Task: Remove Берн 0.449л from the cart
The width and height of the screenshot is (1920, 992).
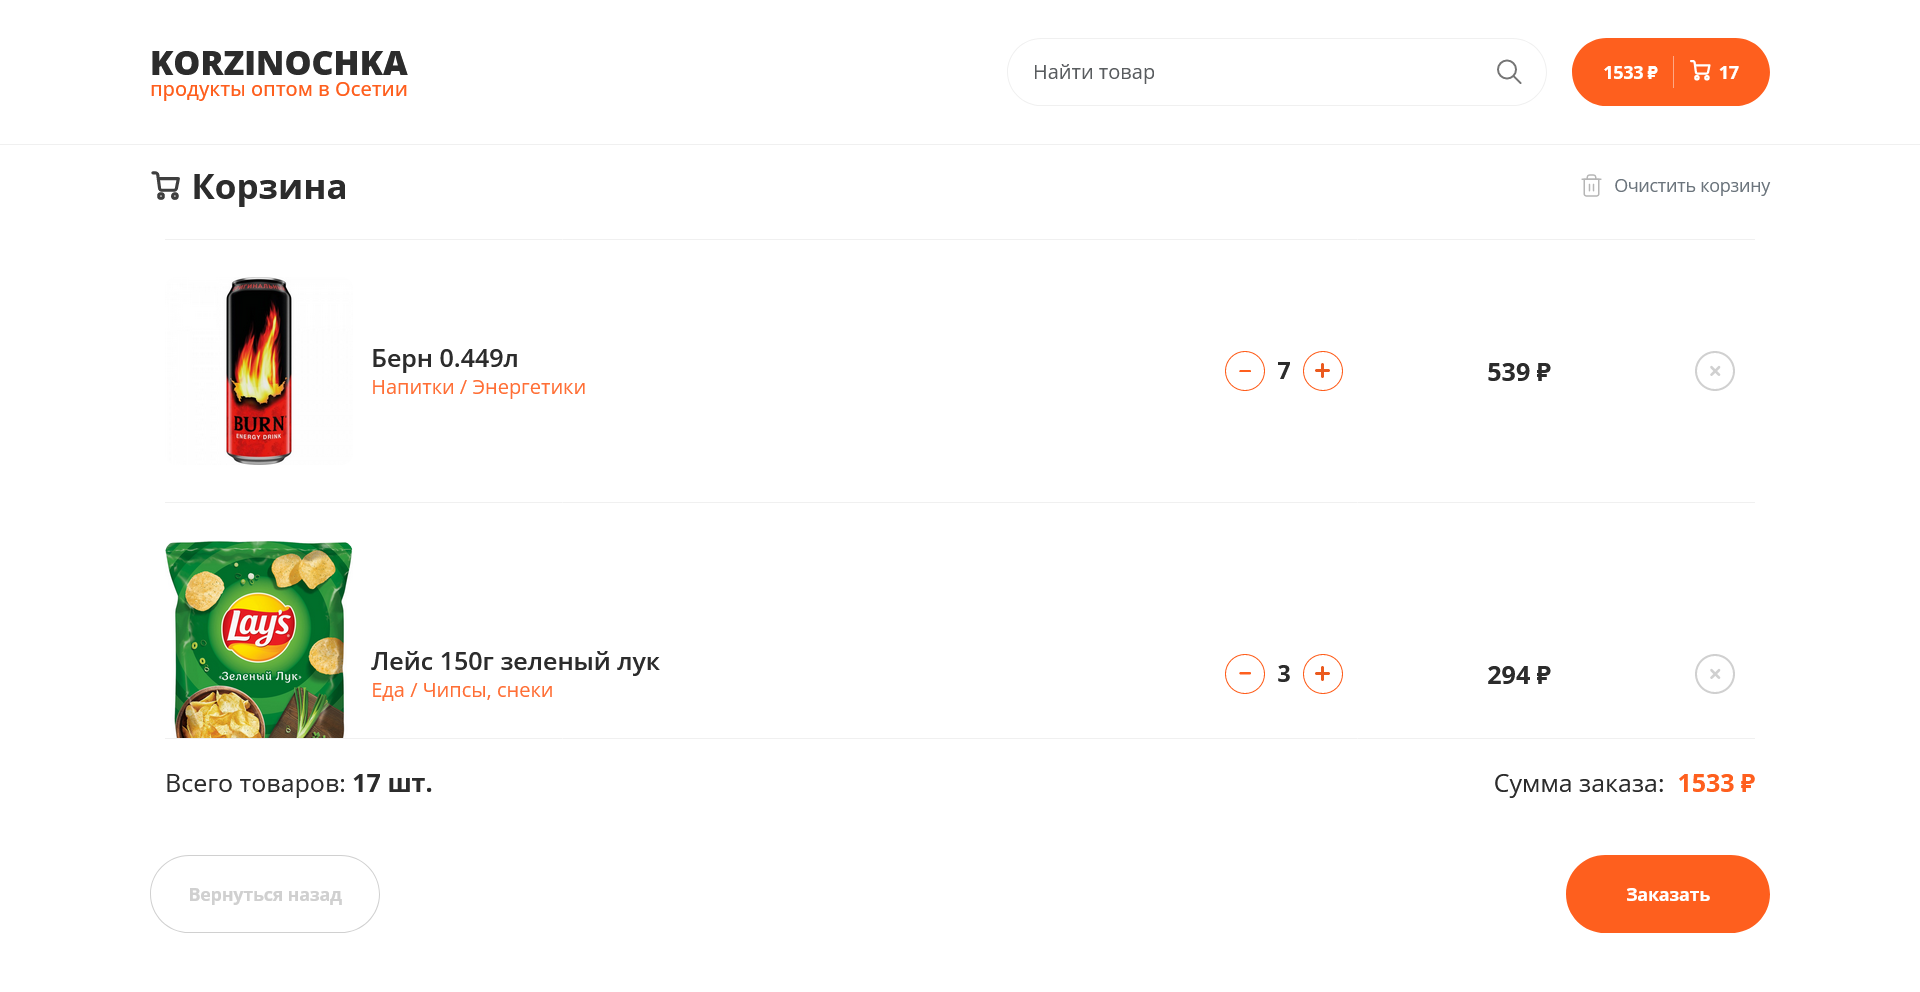Action: [1714, 371]
